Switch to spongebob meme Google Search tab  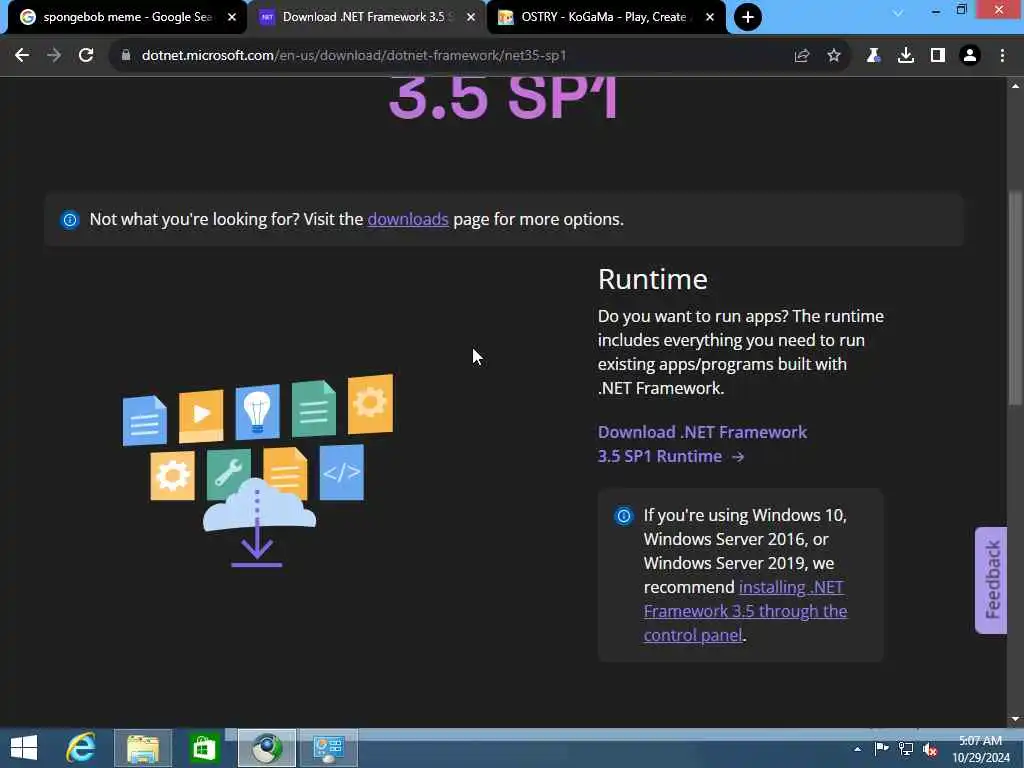(127, 17)
